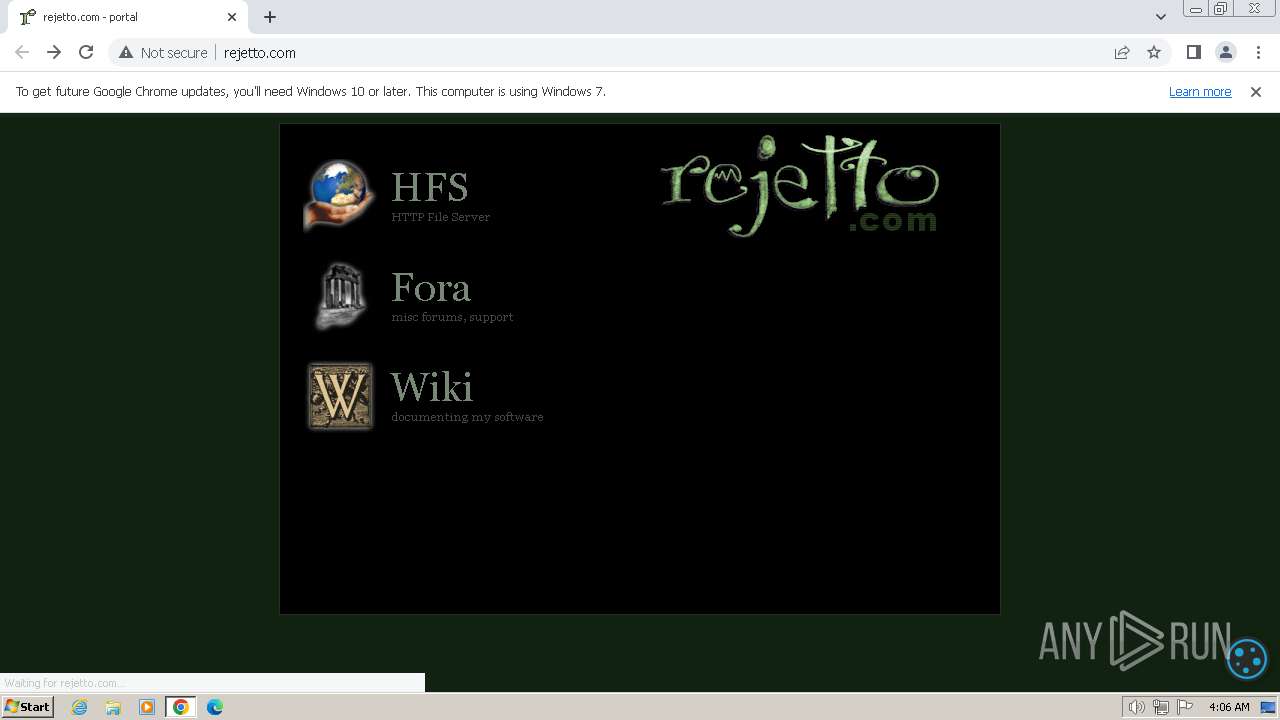Open Chrome side panel
The image size is (1280, 720).
pyautogui.click(x=1194, y=52)
